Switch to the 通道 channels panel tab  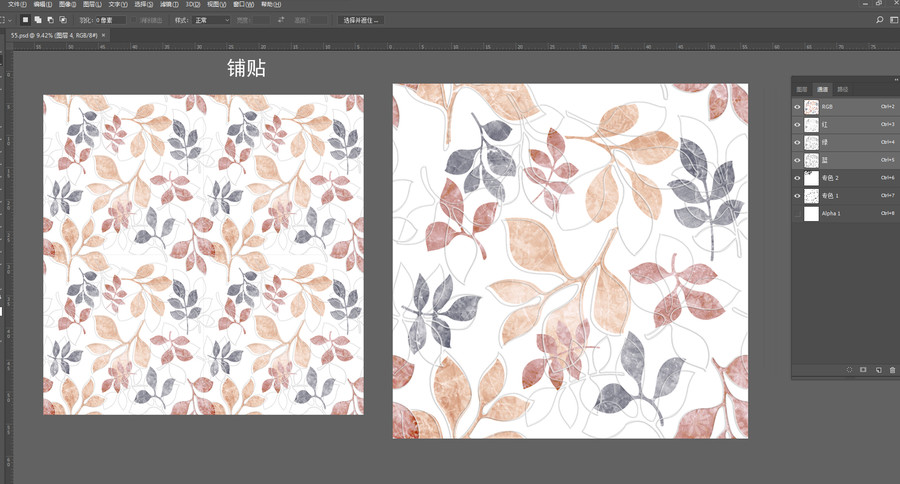click(x=823, y=89)
